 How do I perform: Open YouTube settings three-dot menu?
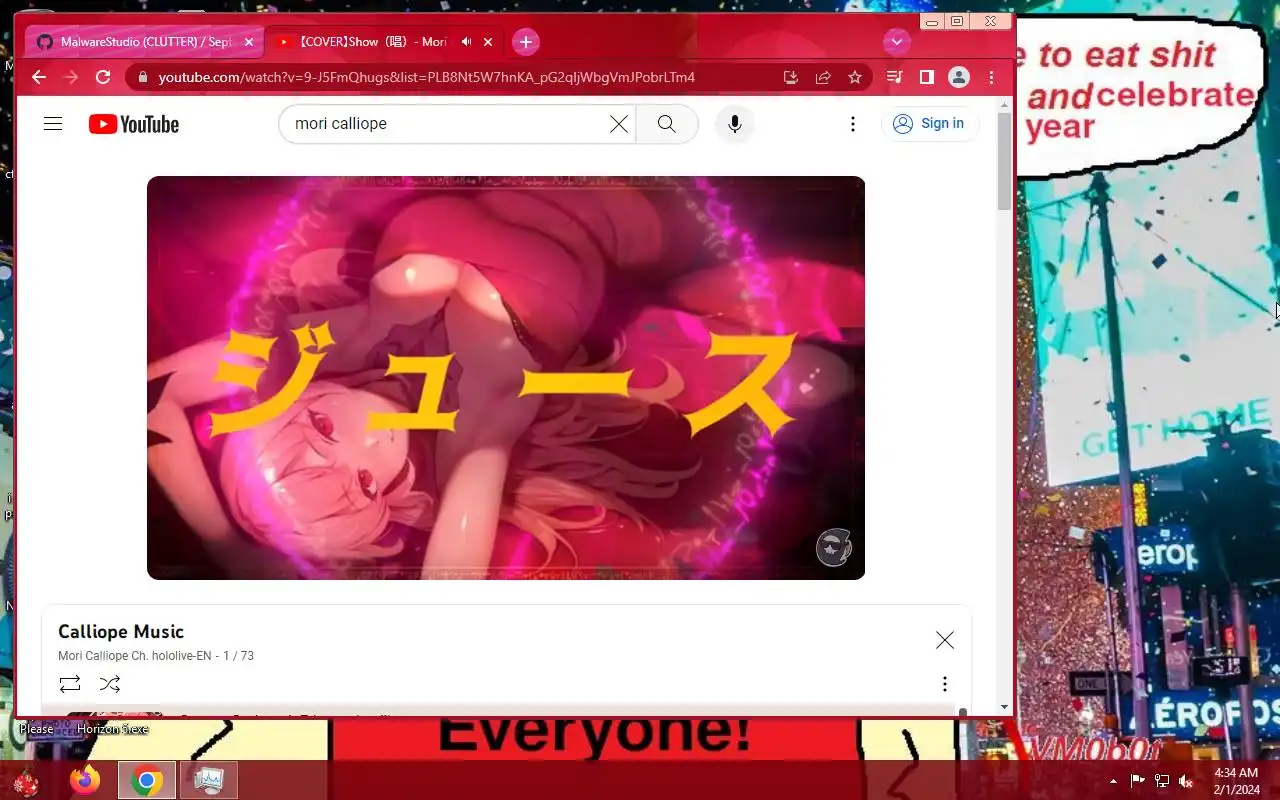click(852, 124)
